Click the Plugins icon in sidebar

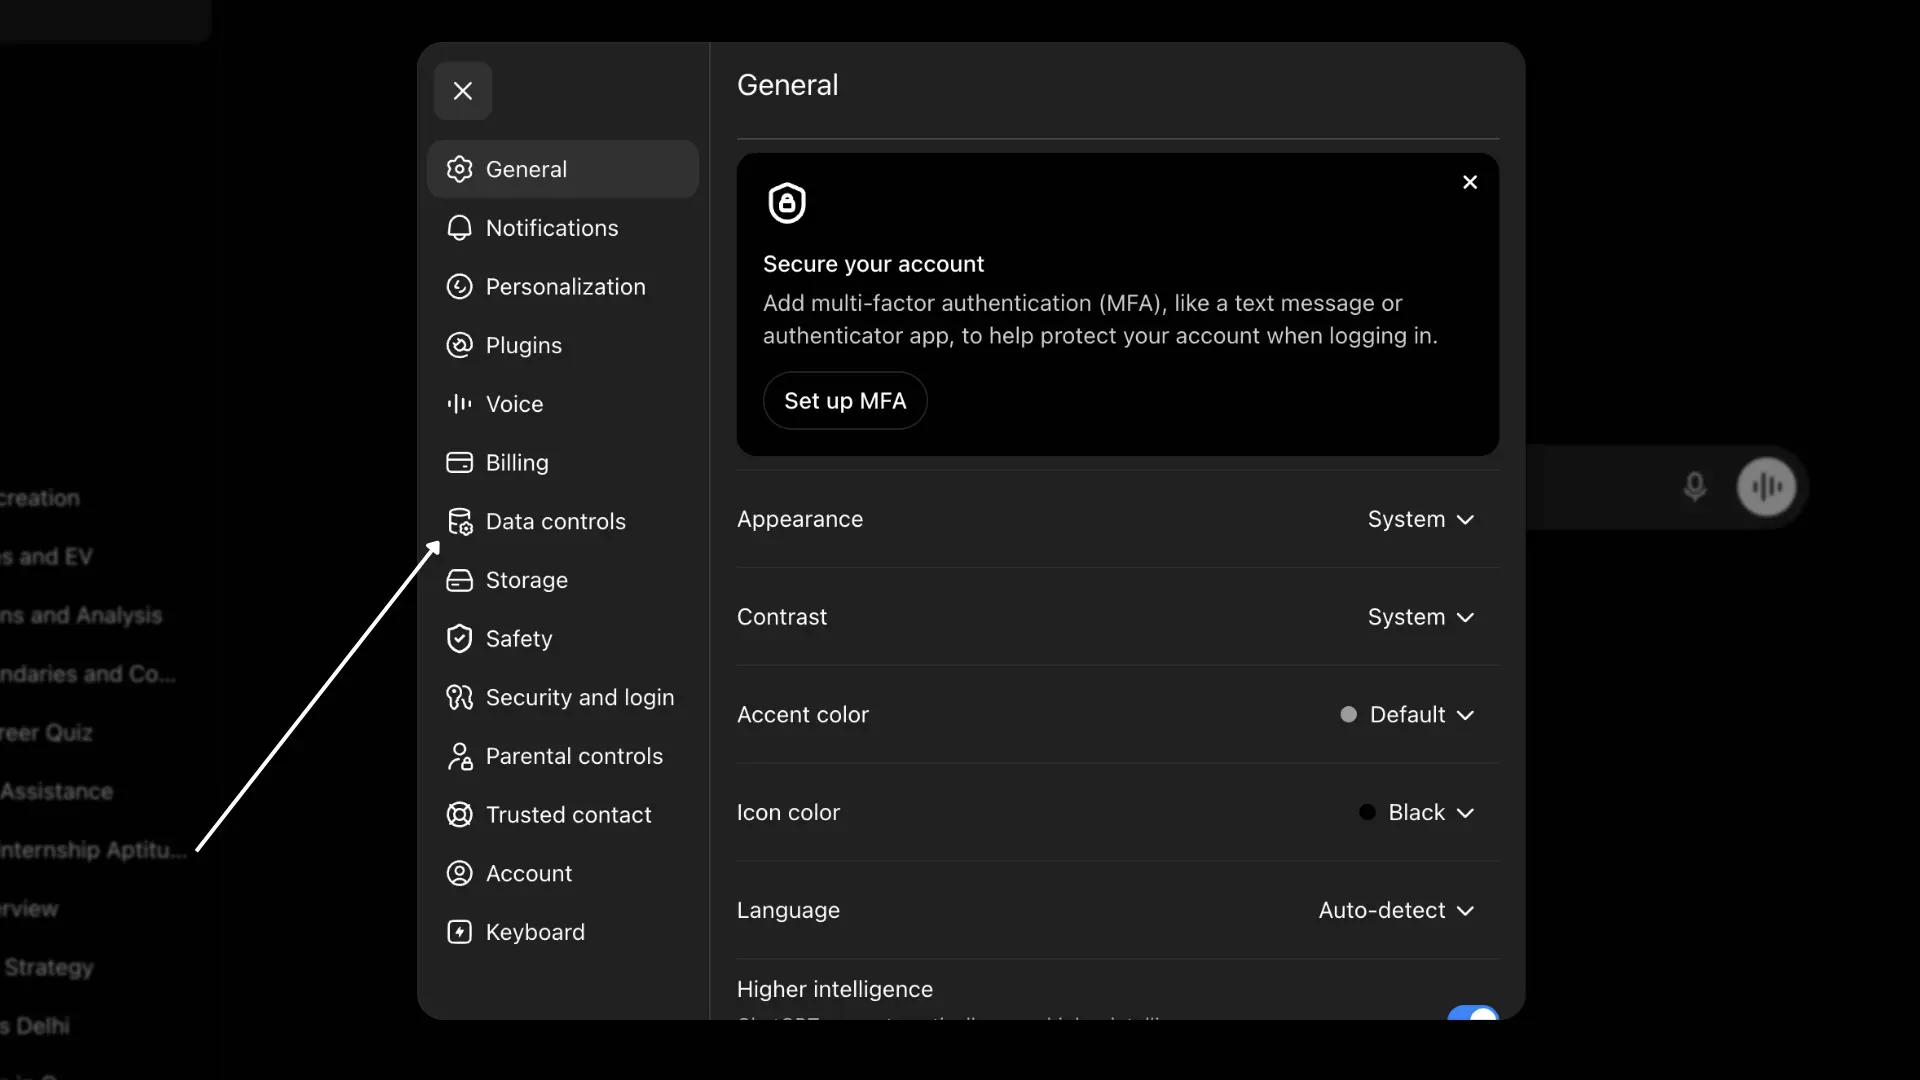pos(459,345)
